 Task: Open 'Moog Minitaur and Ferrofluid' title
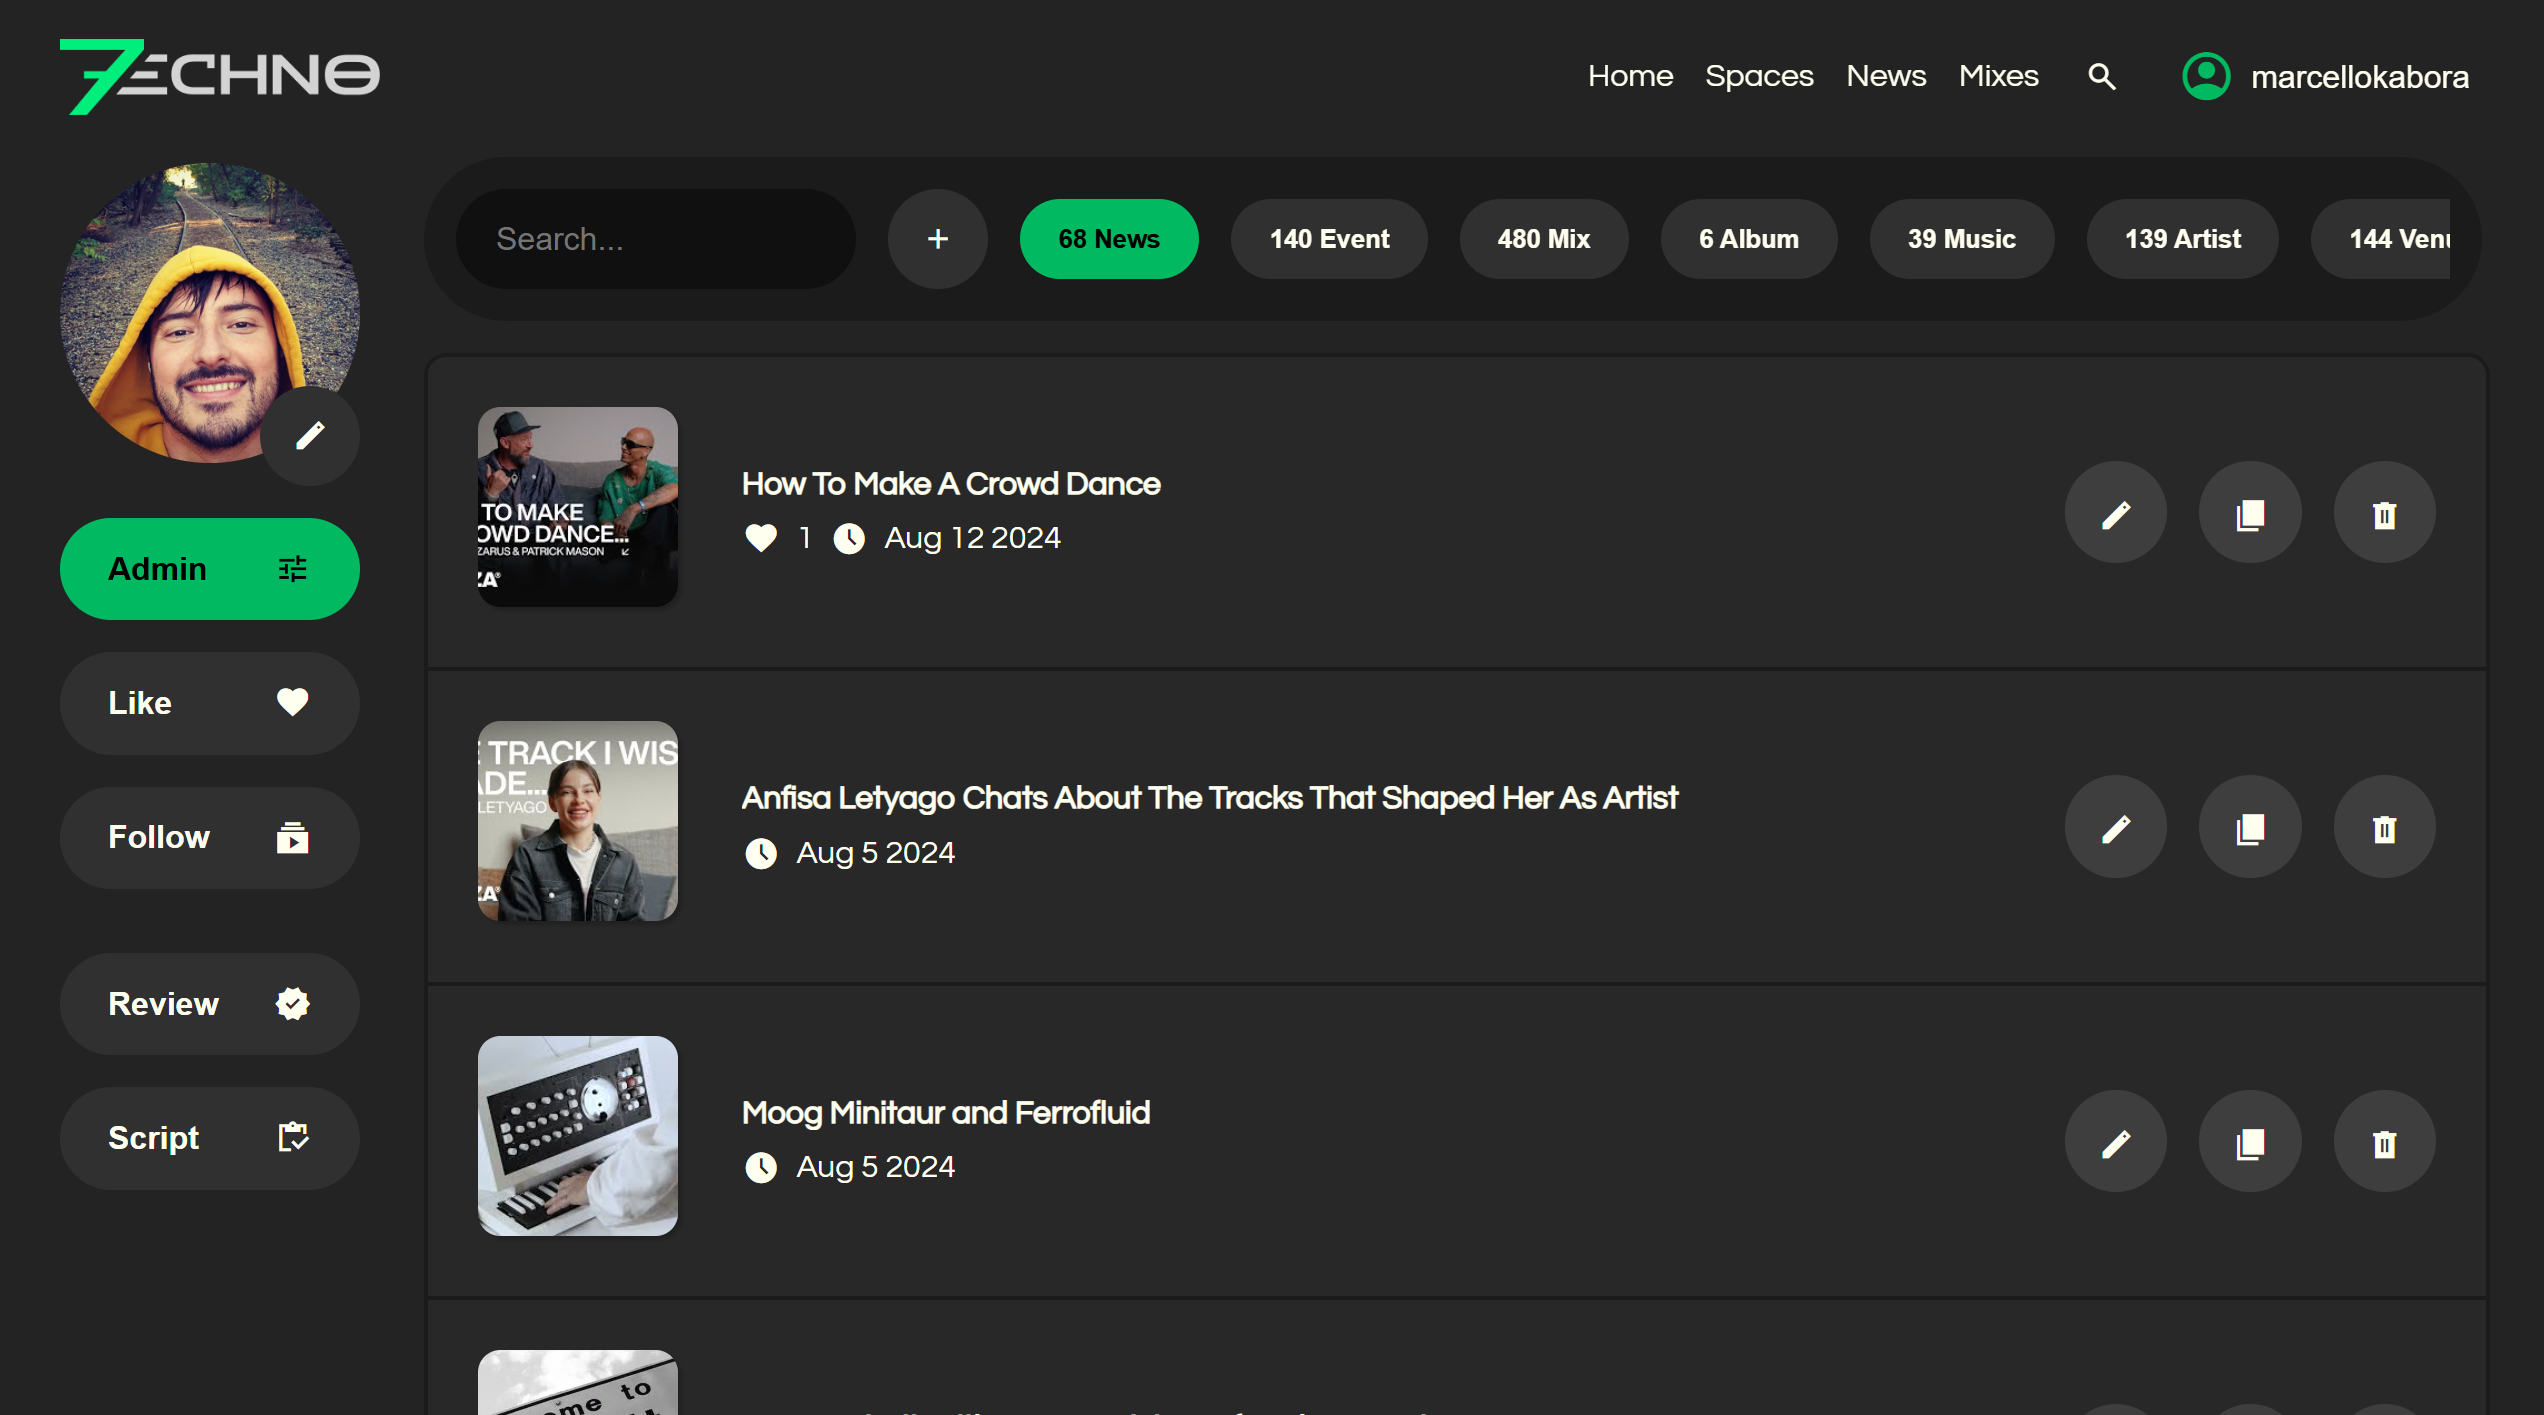click(946, 1112)
